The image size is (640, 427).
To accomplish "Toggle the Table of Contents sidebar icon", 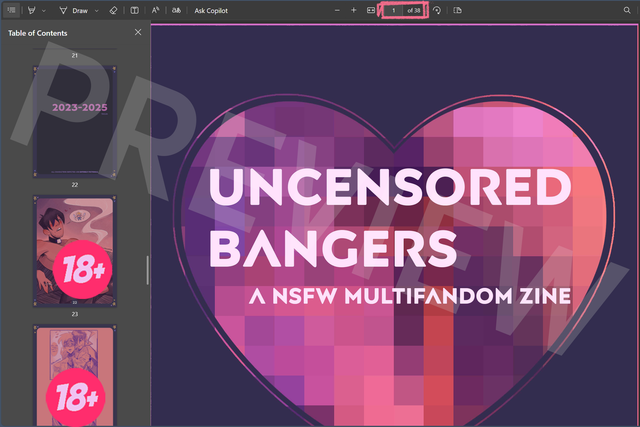I will [x=11, y=10].
